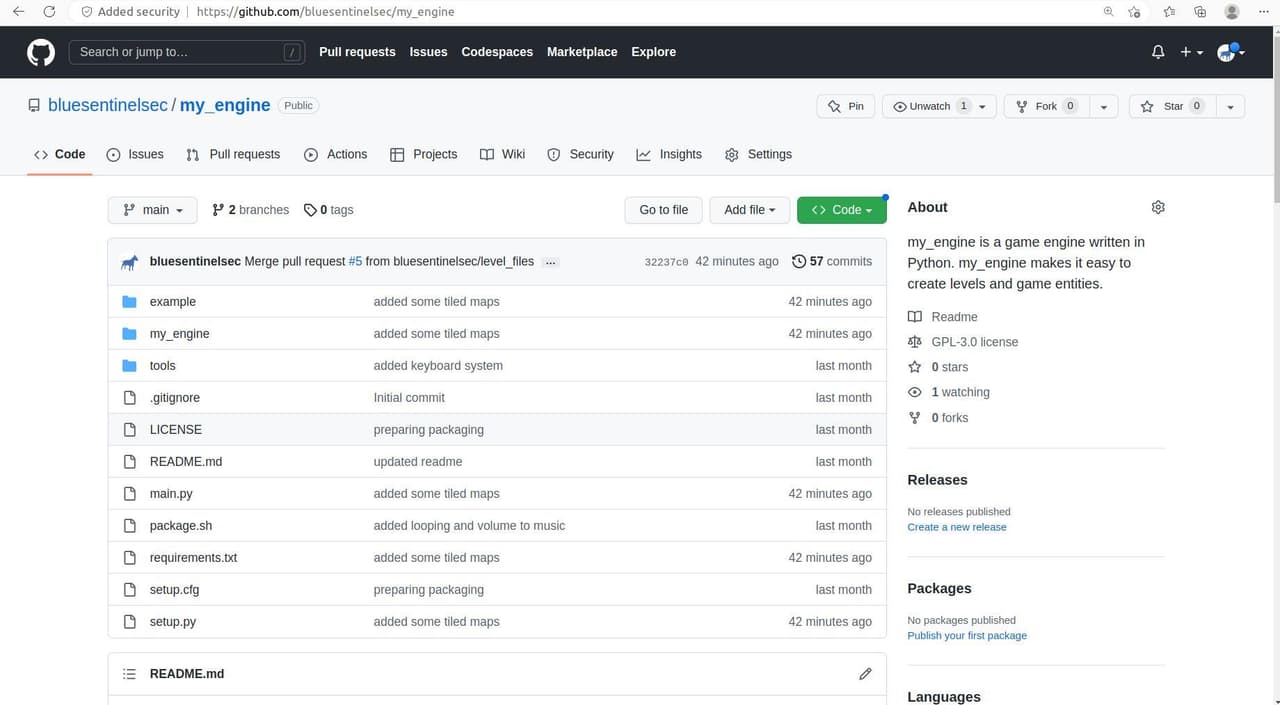The height and width of the screenshot is (705, 1280).
Task: Star the repository
Action: point(1173,106)
